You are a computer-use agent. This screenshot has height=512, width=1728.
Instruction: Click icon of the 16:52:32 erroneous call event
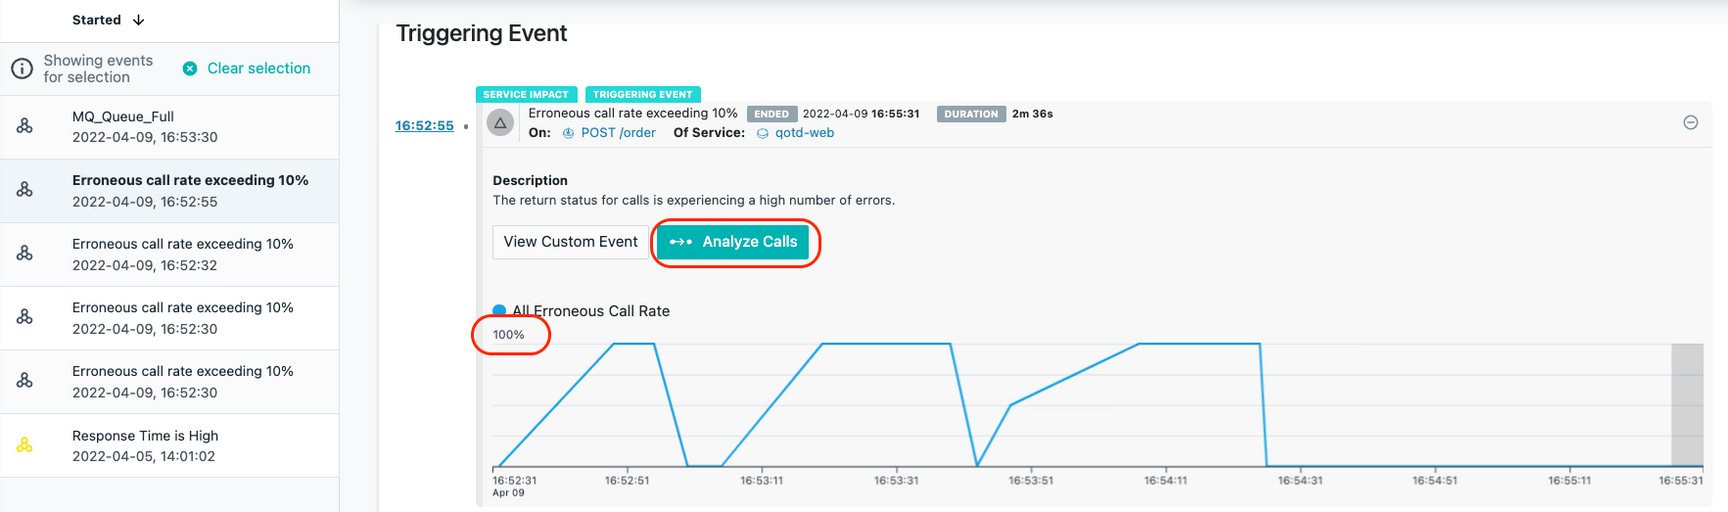(x=25, y=254)
